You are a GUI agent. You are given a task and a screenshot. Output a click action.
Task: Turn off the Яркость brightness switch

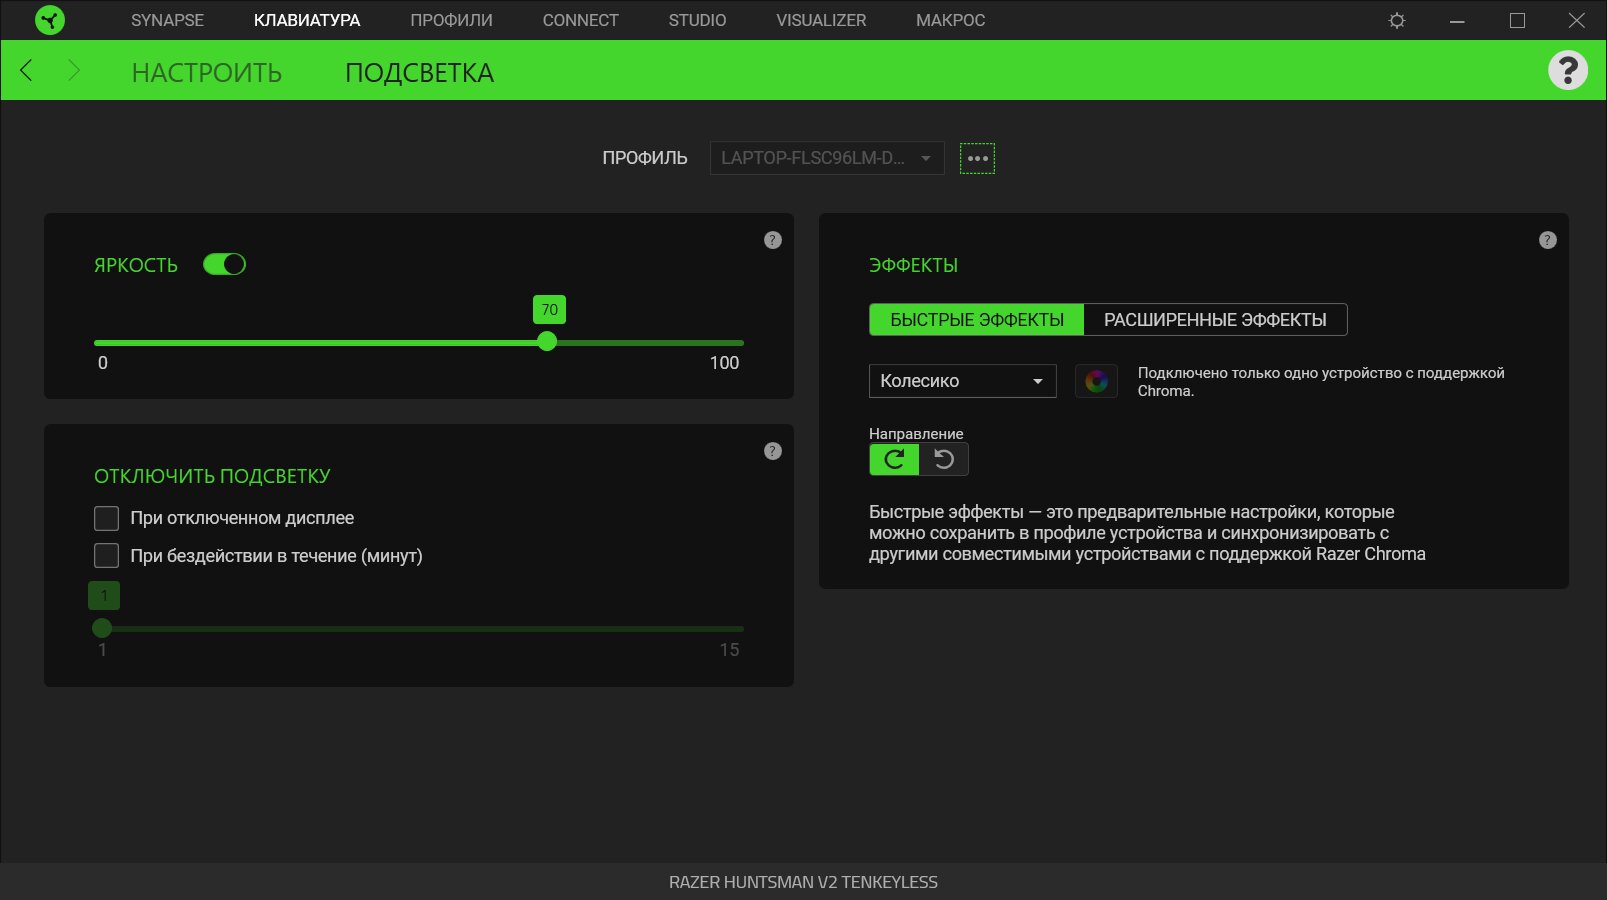point(224,264)
